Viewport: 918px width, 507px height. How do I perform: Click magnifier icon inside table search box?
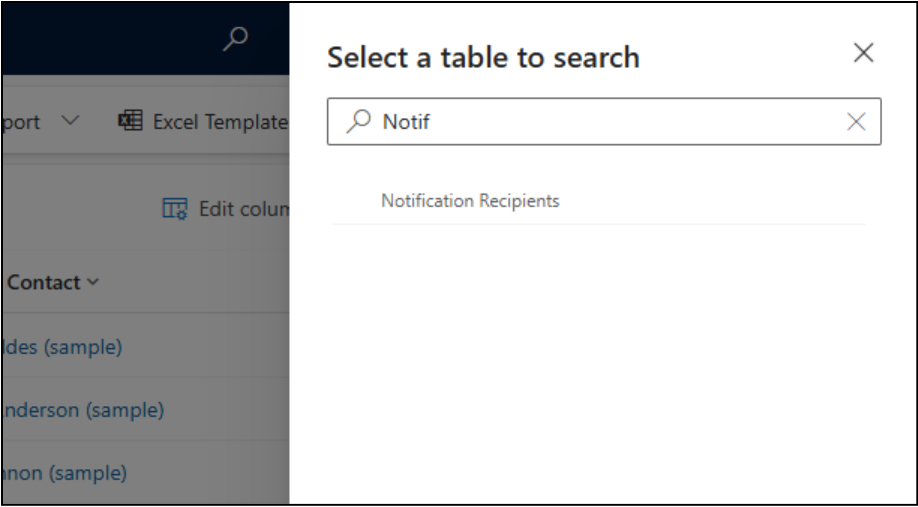pyautogui.click(x=358, y=122)
